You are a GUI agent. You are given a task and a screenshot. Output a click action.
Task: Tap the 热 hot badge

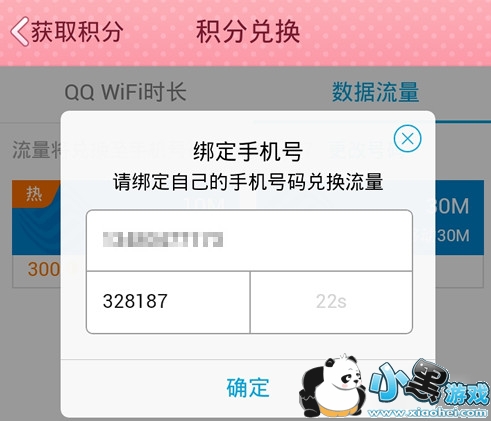click(34, 193)
